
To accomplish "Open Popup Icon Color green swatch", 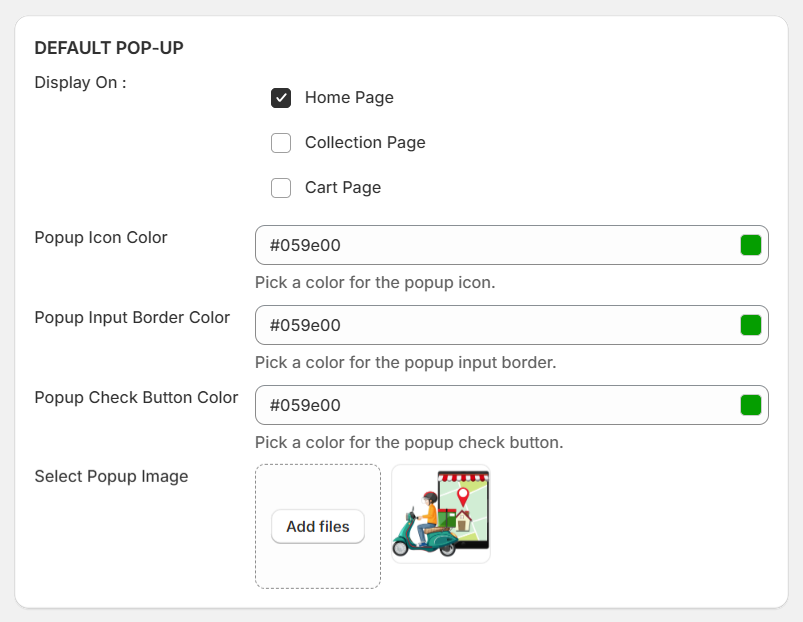I will (751, 245).
